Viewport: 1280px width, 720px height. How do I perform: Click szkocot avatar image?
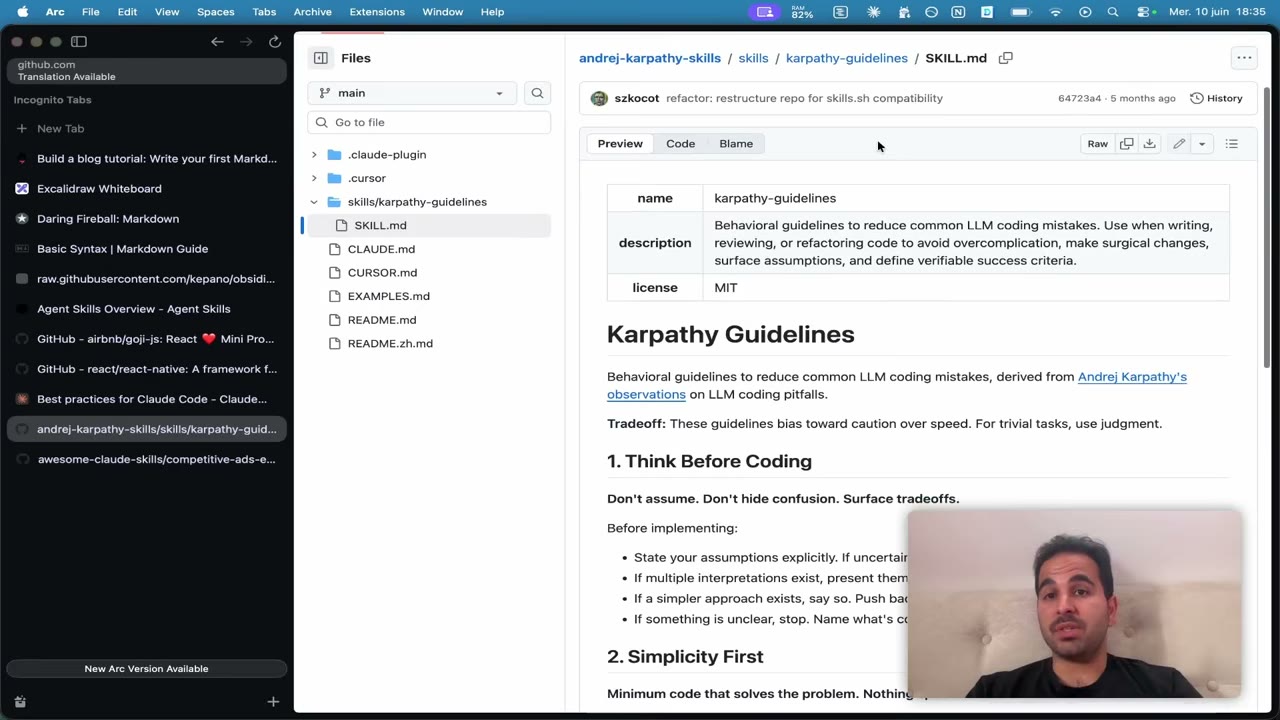(599, 98)
